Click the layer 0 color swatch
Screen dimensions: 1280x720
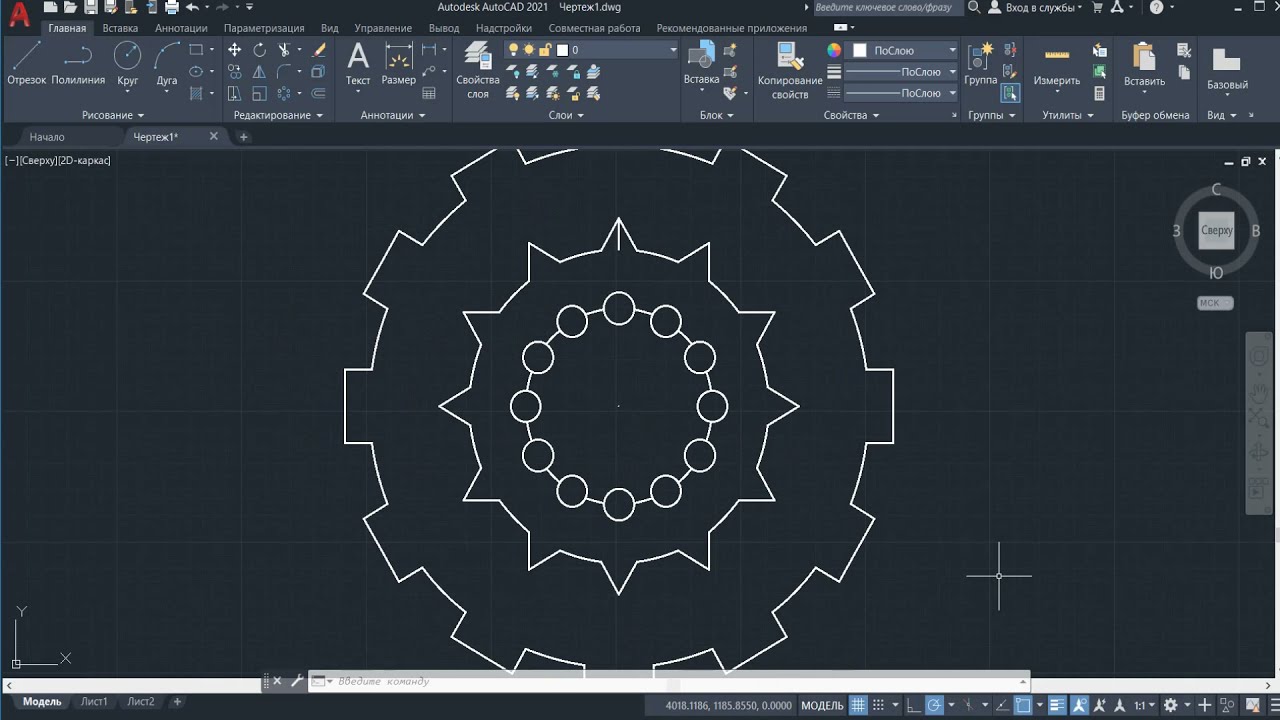pyautogui.click(x=562, y=50)
